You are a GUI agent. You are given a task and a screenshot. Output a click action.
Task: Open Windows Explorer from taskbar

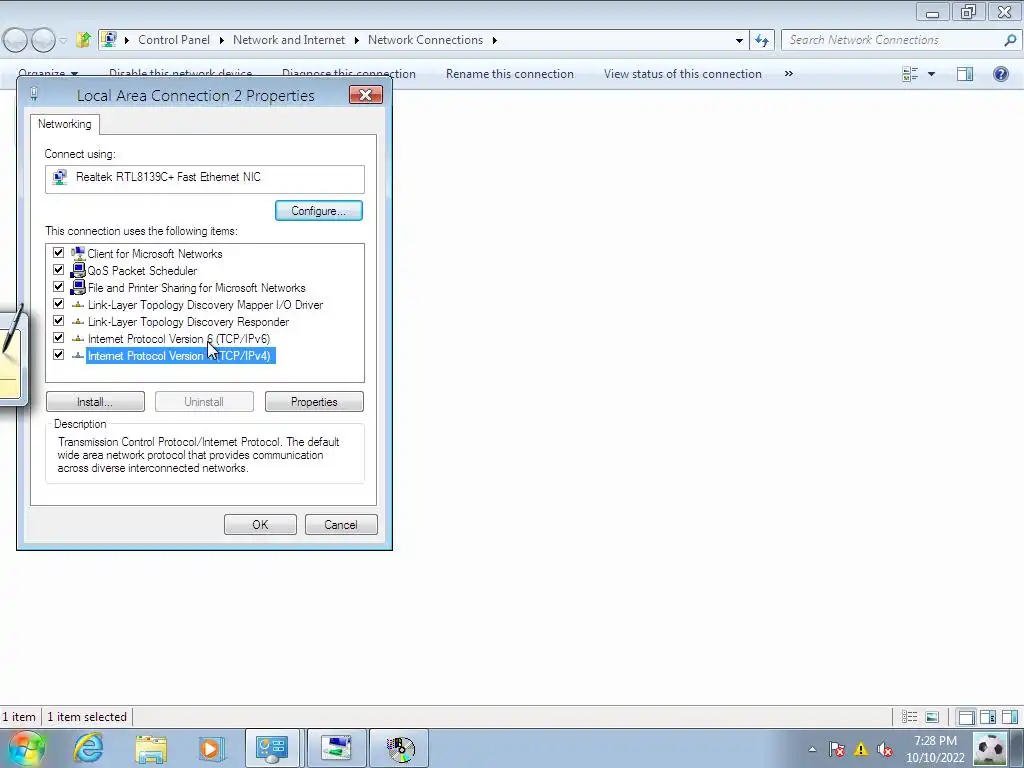tap(151, 749)
